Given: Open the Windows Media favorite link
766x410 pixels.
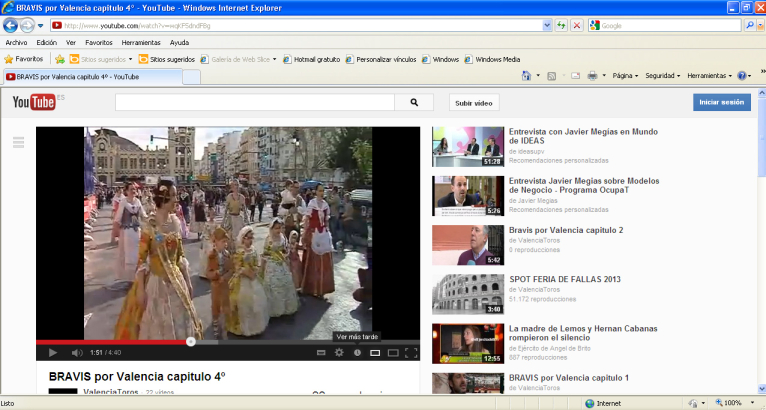Looking at the screenshot, I should pos(492,59).
